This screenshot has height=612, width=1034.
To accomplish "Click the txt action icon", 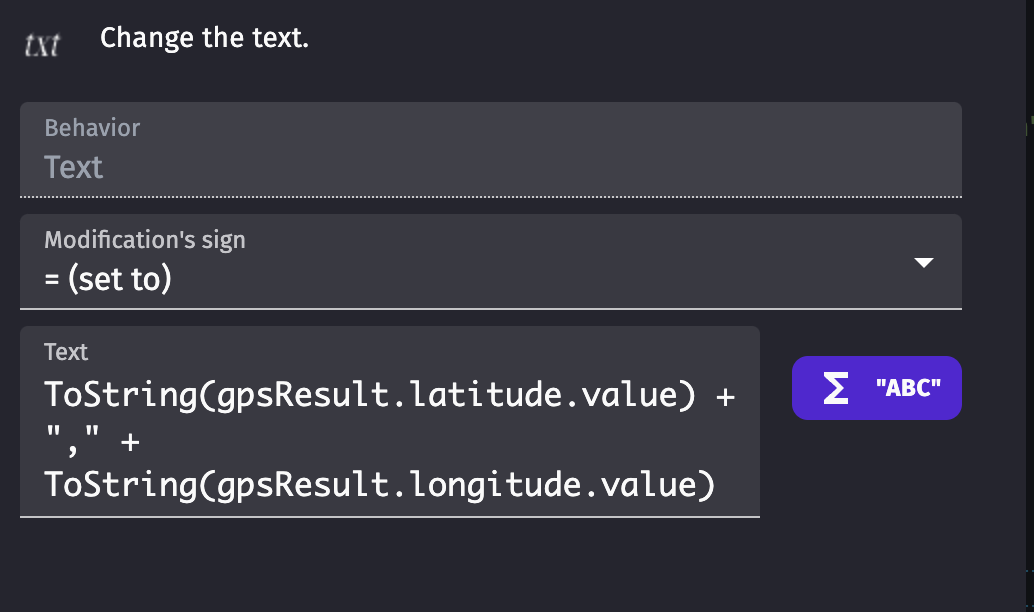I will pos(41,42).
